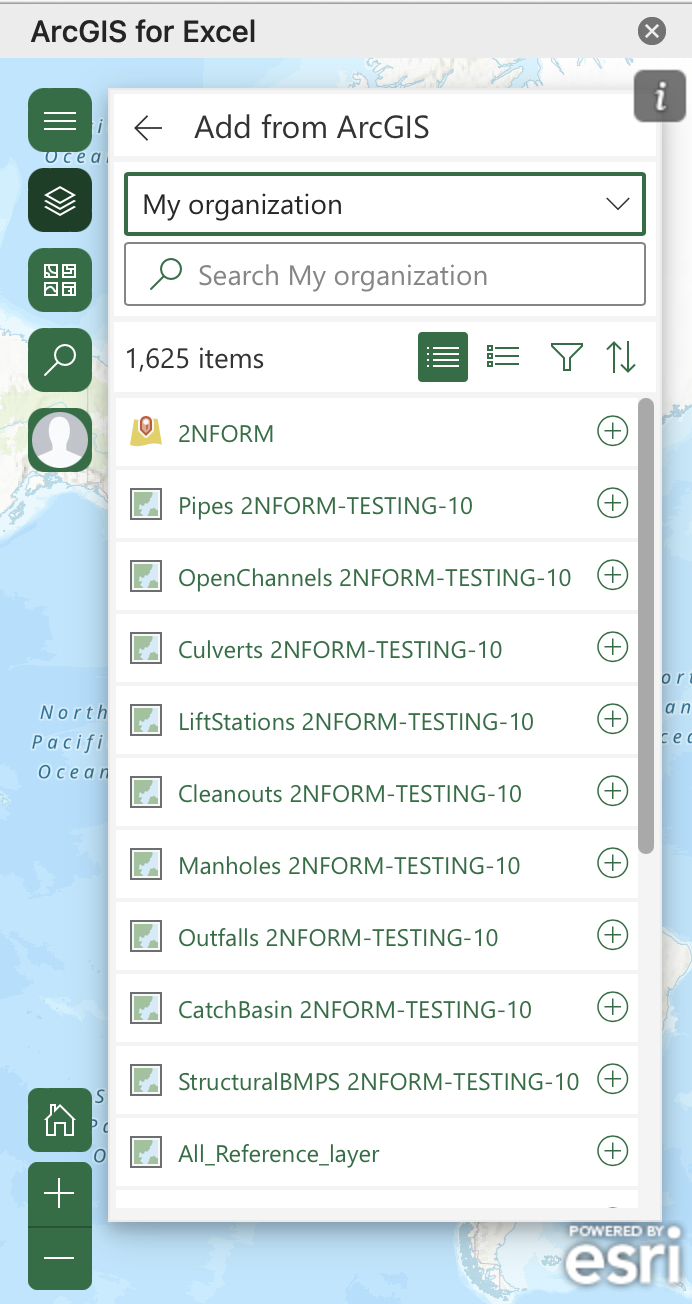Switch to list view layout toggle
692x1304 pixels.
click(442, 356)
